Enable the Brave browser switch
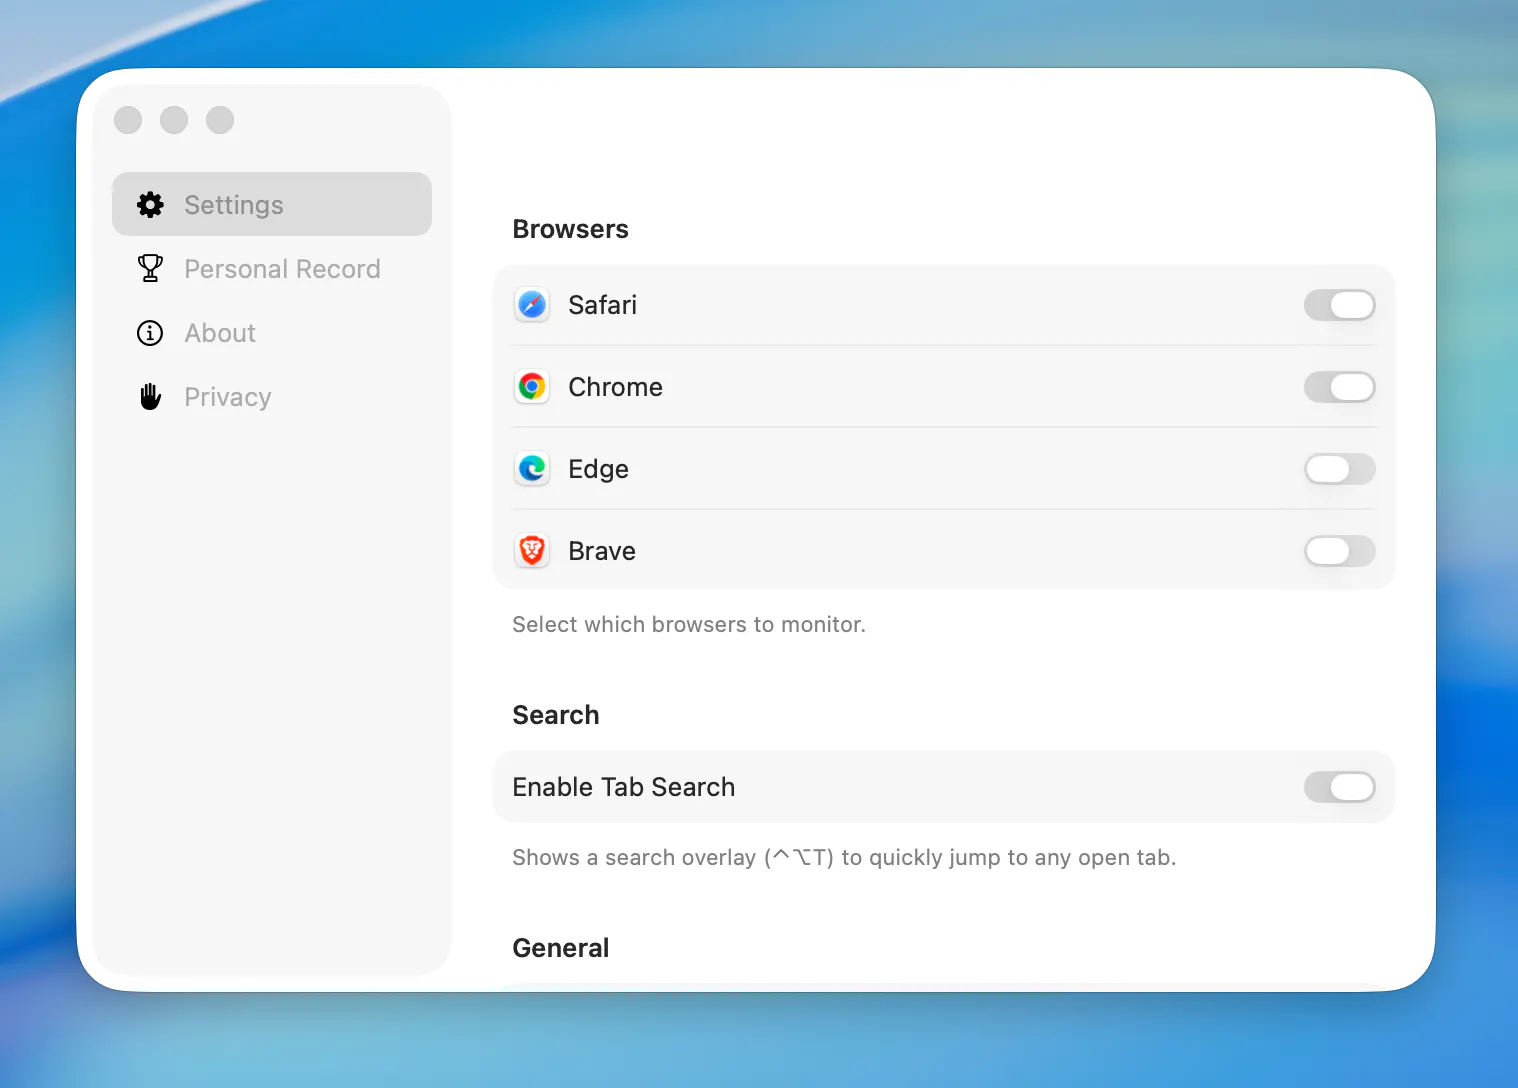Viewport: 1518px width, 1088px height. [1339, 551]
